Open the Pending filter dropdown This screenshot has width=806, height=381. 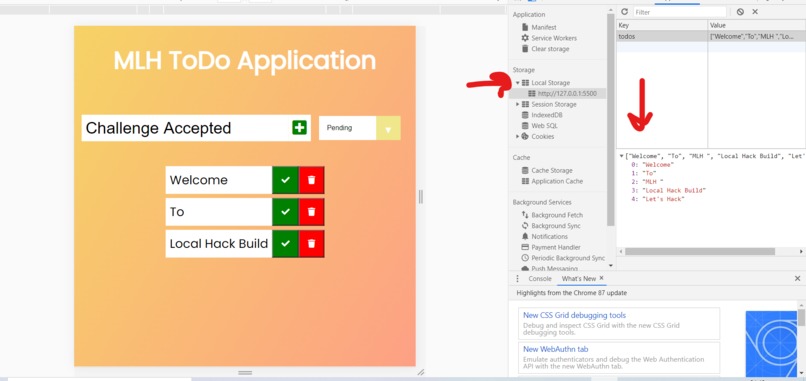click(x=359, y=128)
